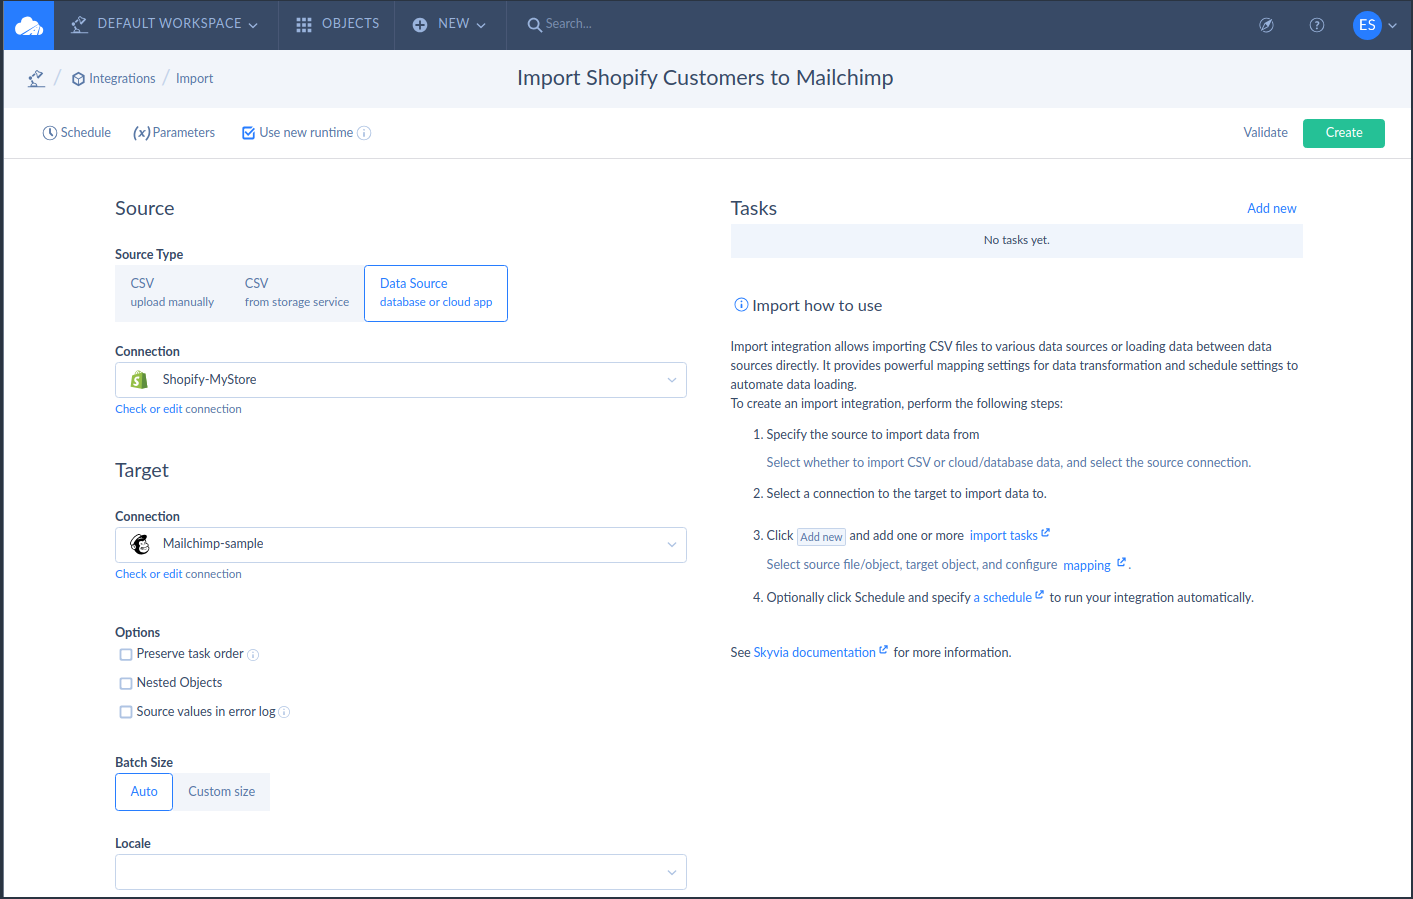This screenshot has width=1413, height=899.
Task: Click the ES user avatar
Action: (1367, 25)
